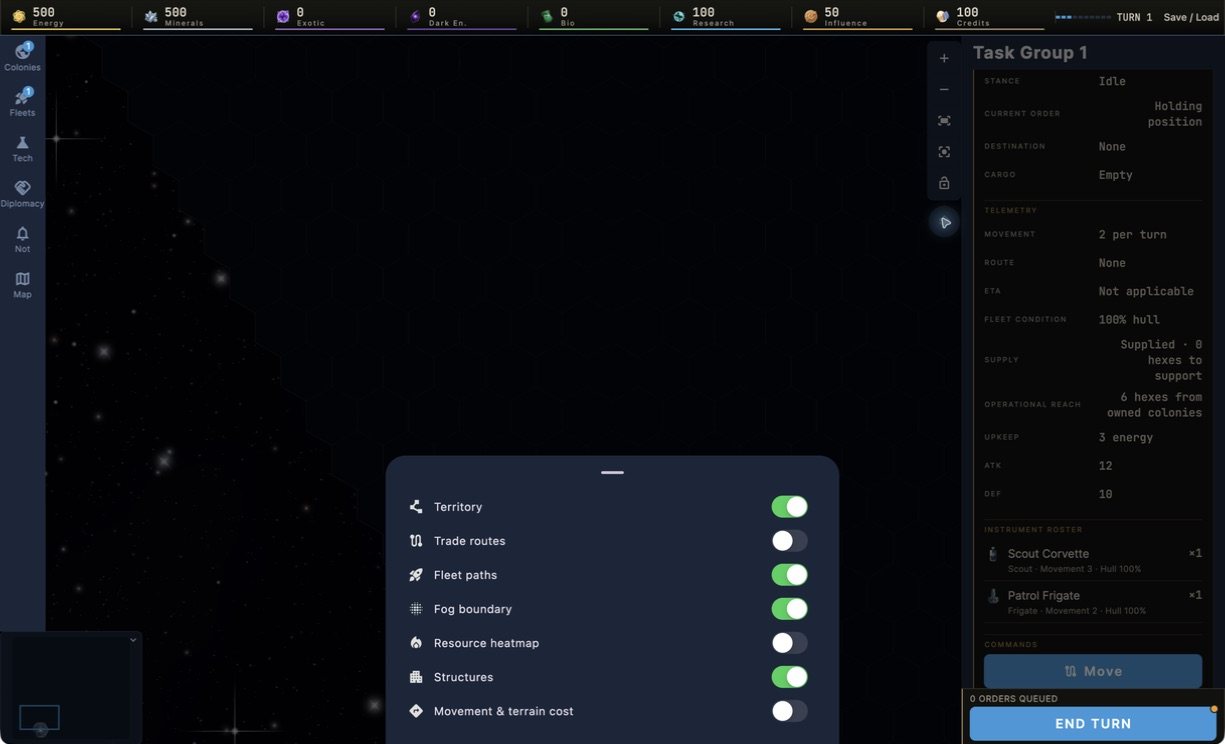This screenshot has width=1225, height=744.
Task: Open the Notifications bell panel
Action: coord(22,239)
